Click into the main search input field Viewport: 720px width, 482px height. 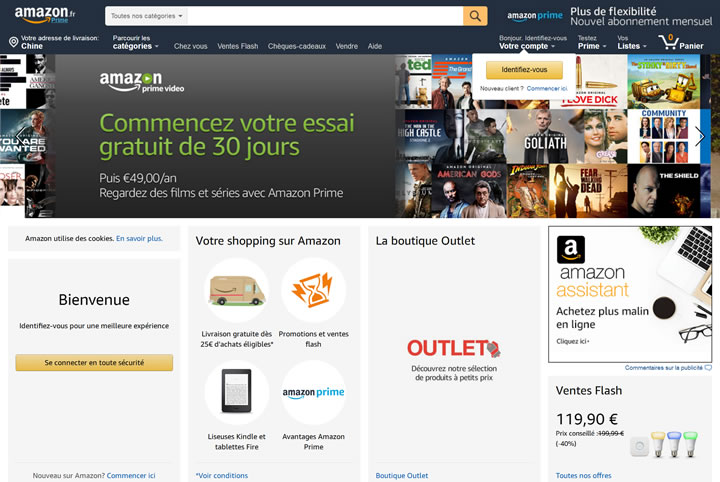pos(325,16)
